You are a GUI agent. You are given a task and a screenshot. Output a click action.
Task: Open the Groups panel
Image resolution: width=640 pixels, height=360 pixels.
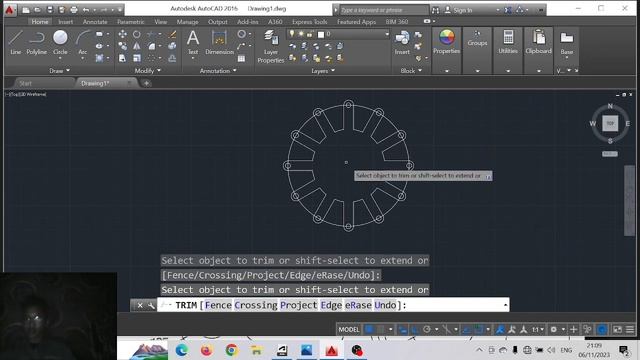click(477, 39)
